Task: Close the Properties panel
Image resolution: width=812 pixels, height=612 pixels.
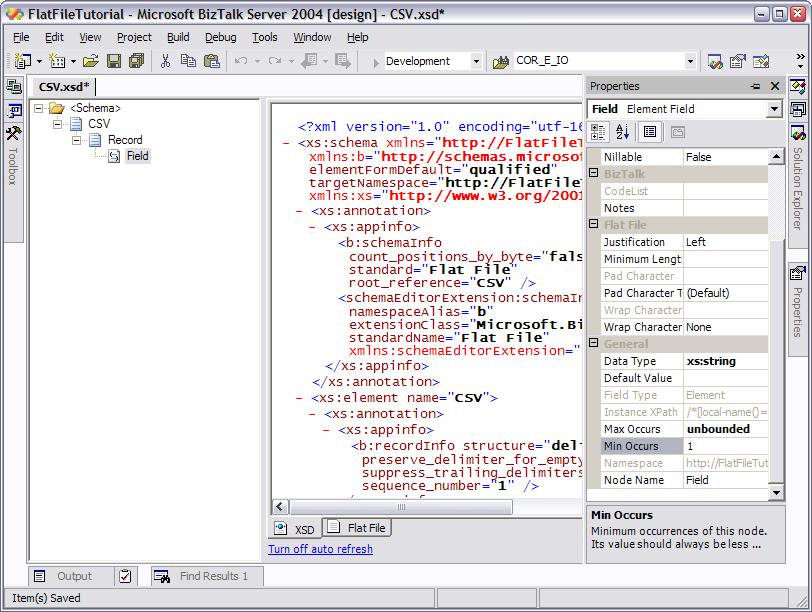Action: [775, 86]
